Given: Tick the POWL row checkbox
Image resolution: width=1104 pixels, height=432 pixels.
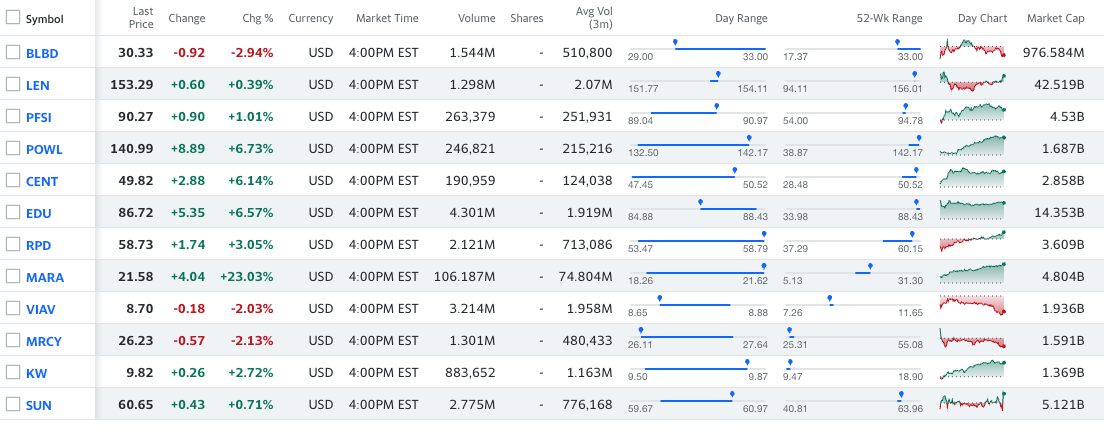Looking at the screenshot, I should (13, 148).
